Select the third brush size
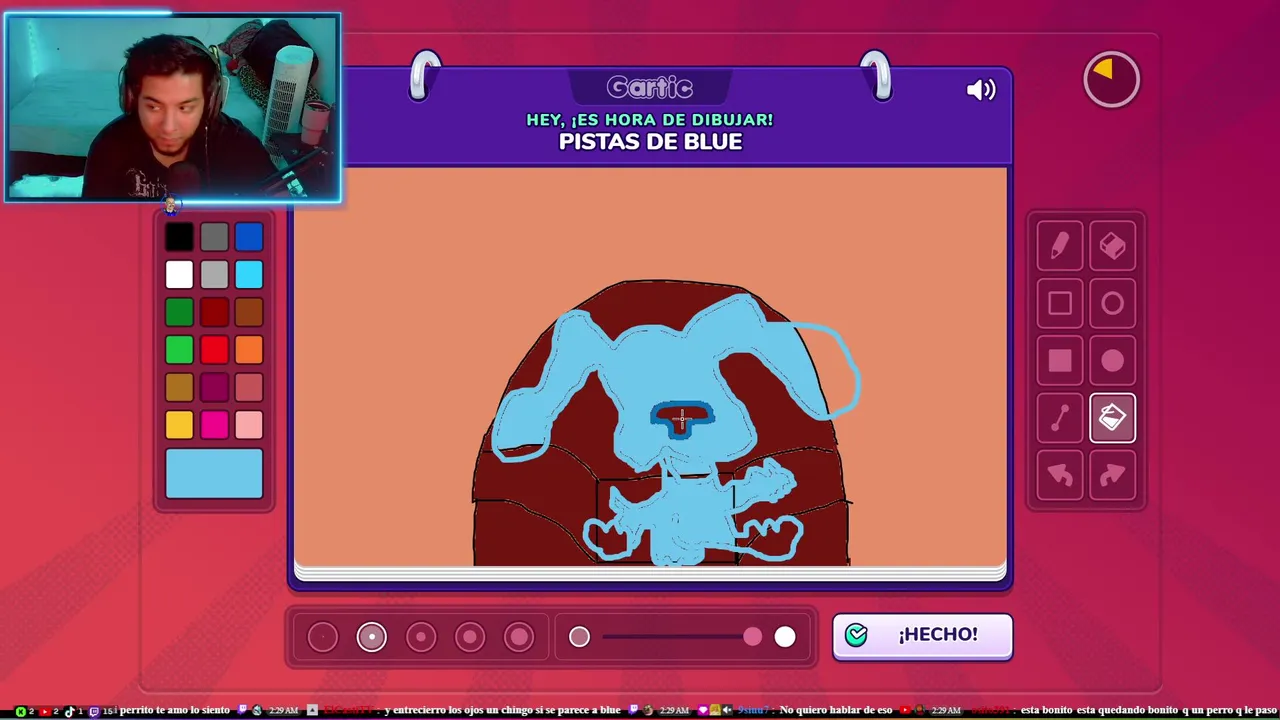Screen dimensions: 1280x720 click(421, 637)
